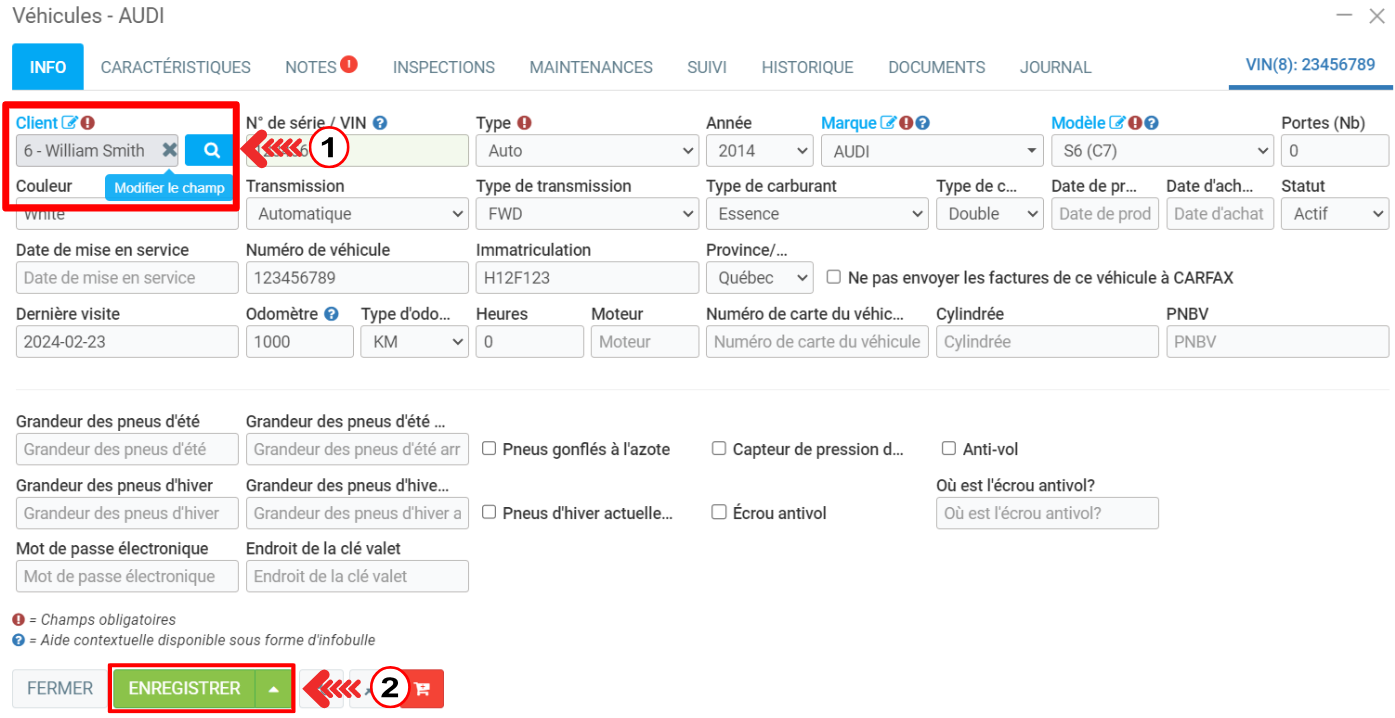Screen dimensions: 1395x718
Task: Enable the CARFAX invoice exclusion checkbox
Action: 834,277
